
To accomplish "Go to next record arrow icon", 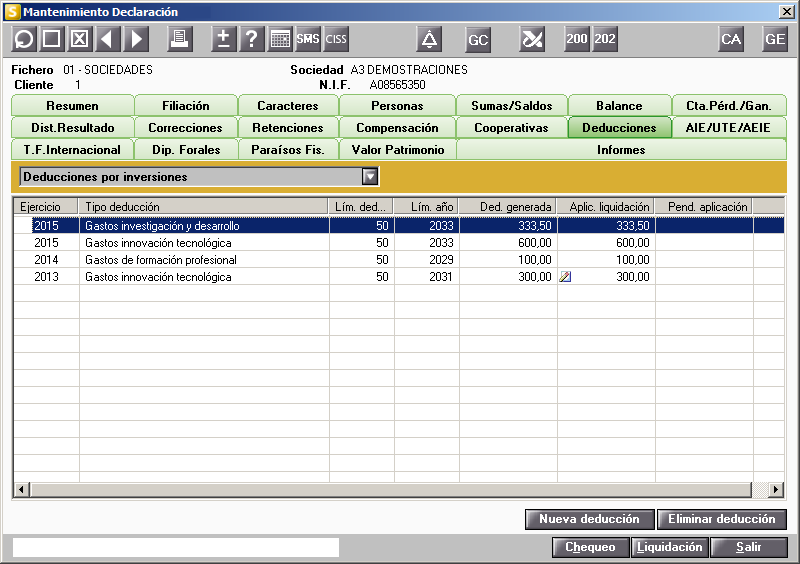I will (x=136, y=39).
